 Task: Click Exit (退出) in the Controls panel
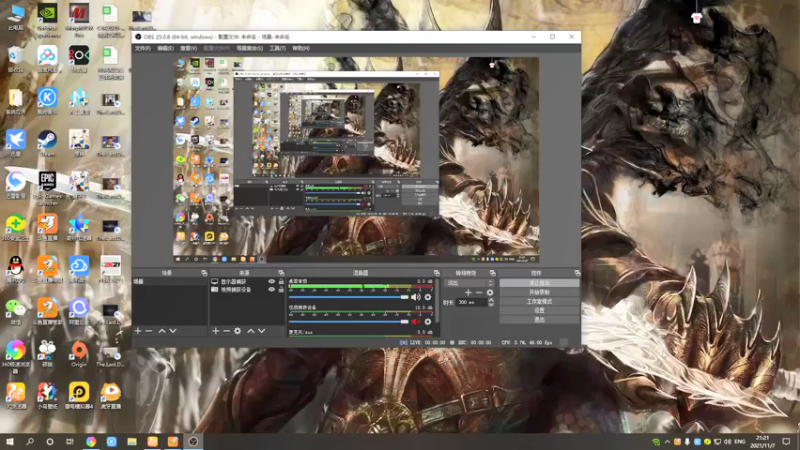coord(539,319)
